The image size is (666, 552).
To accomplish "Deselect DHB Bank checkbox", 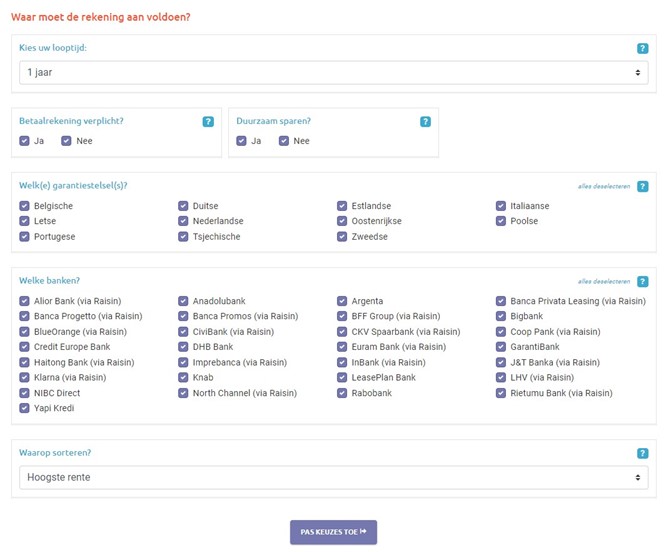I will point(183,347).
